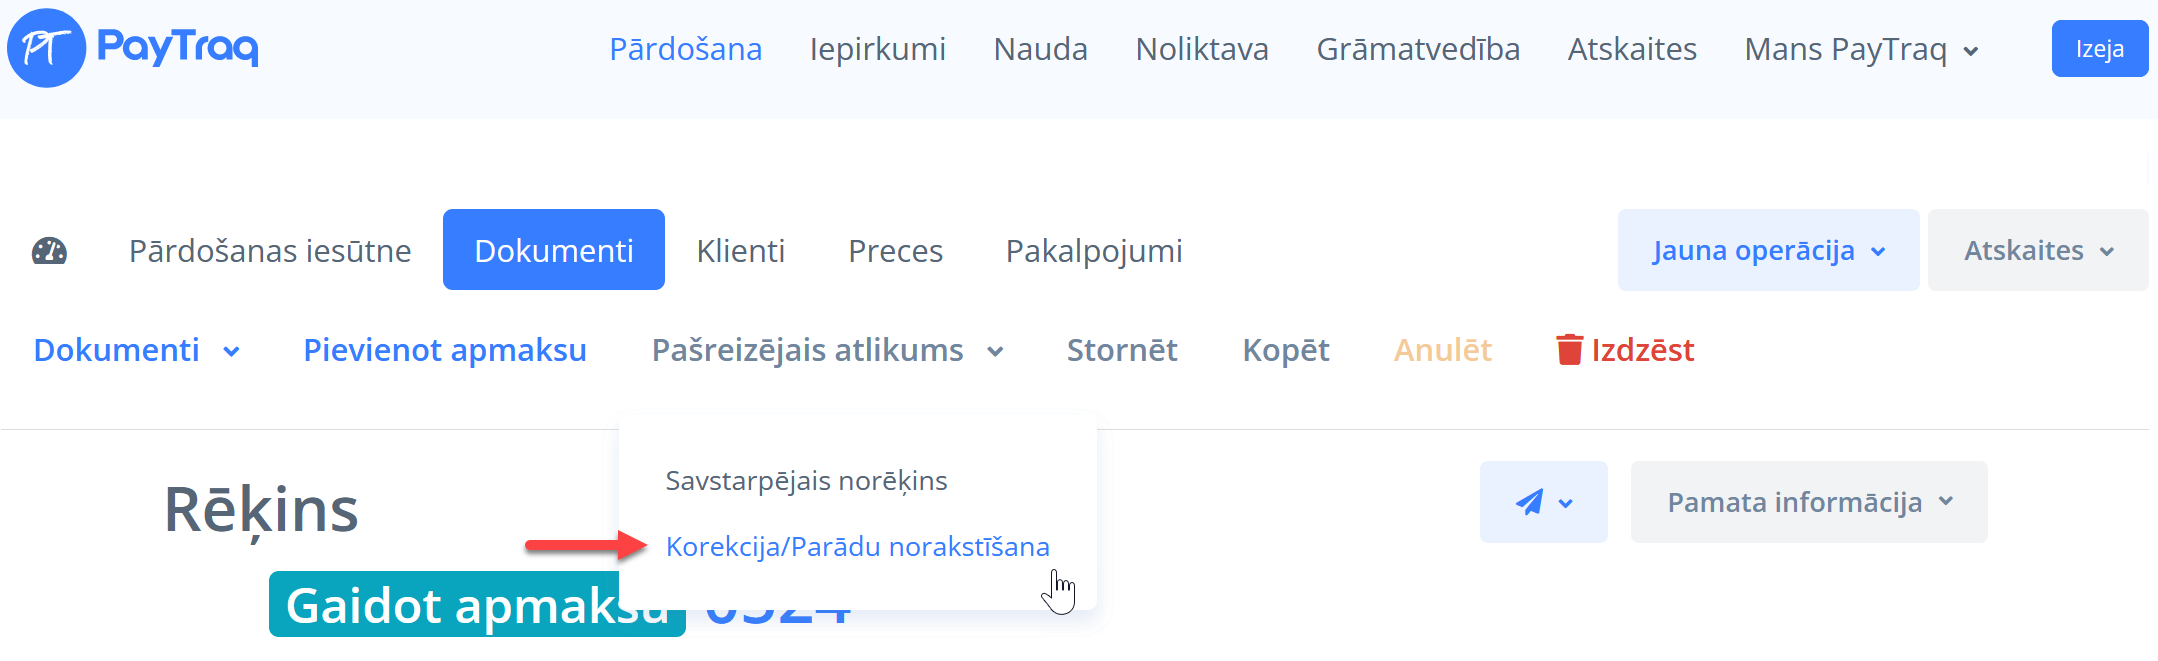Click Pievienot apmaksu link
This screenshot has width=2158, height=661.
(x=445, y=350)
